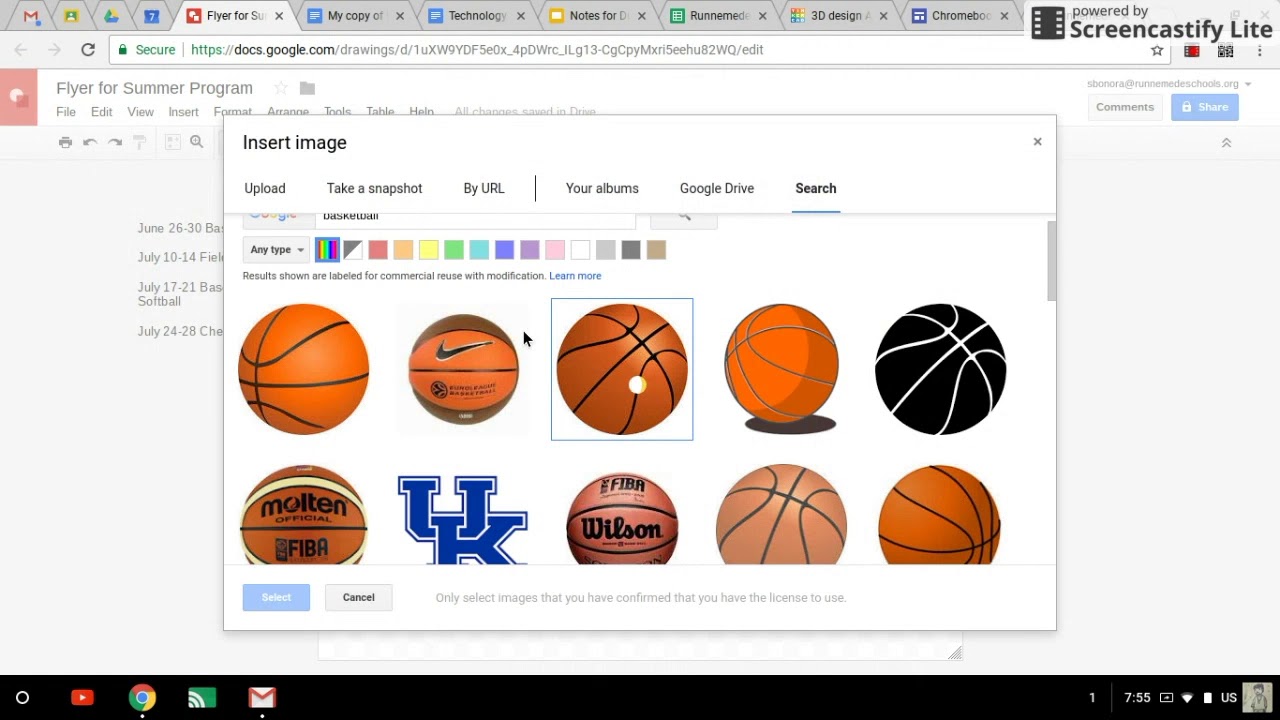Open the Your albums tab
Image resolution: width=1280 pixels, height=720 pixels.
[602, 188]
